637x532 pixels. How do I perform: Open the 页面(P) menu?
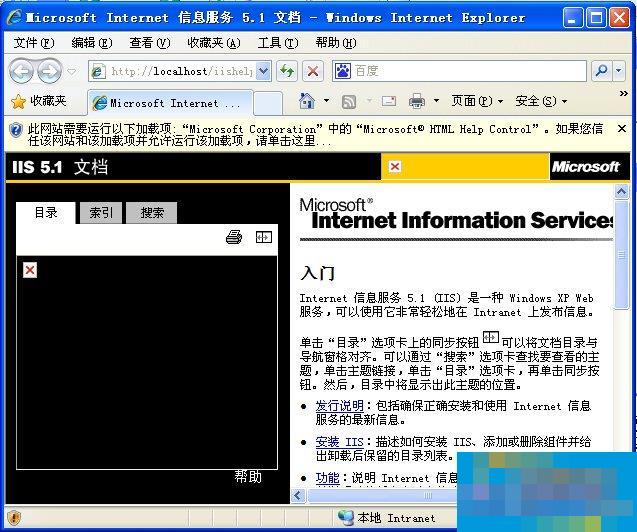(477, 101)
